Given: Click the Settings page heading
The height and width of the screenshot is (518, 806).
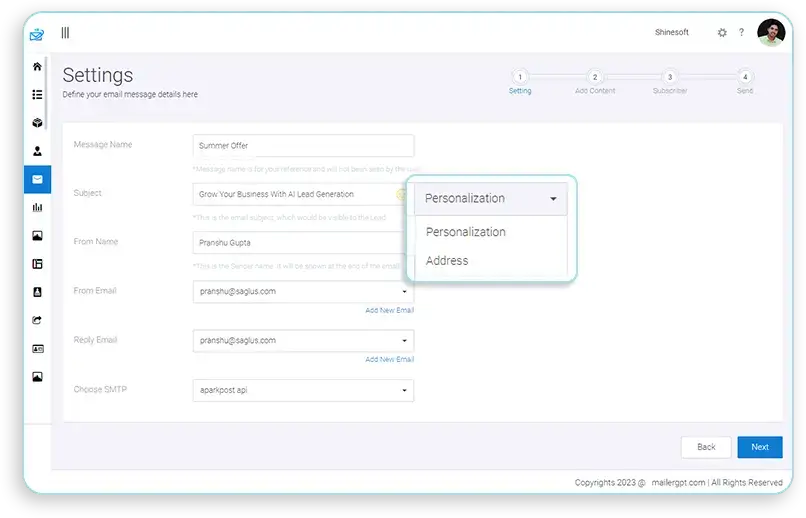Looking at the screenshot, I should (98, 75).
